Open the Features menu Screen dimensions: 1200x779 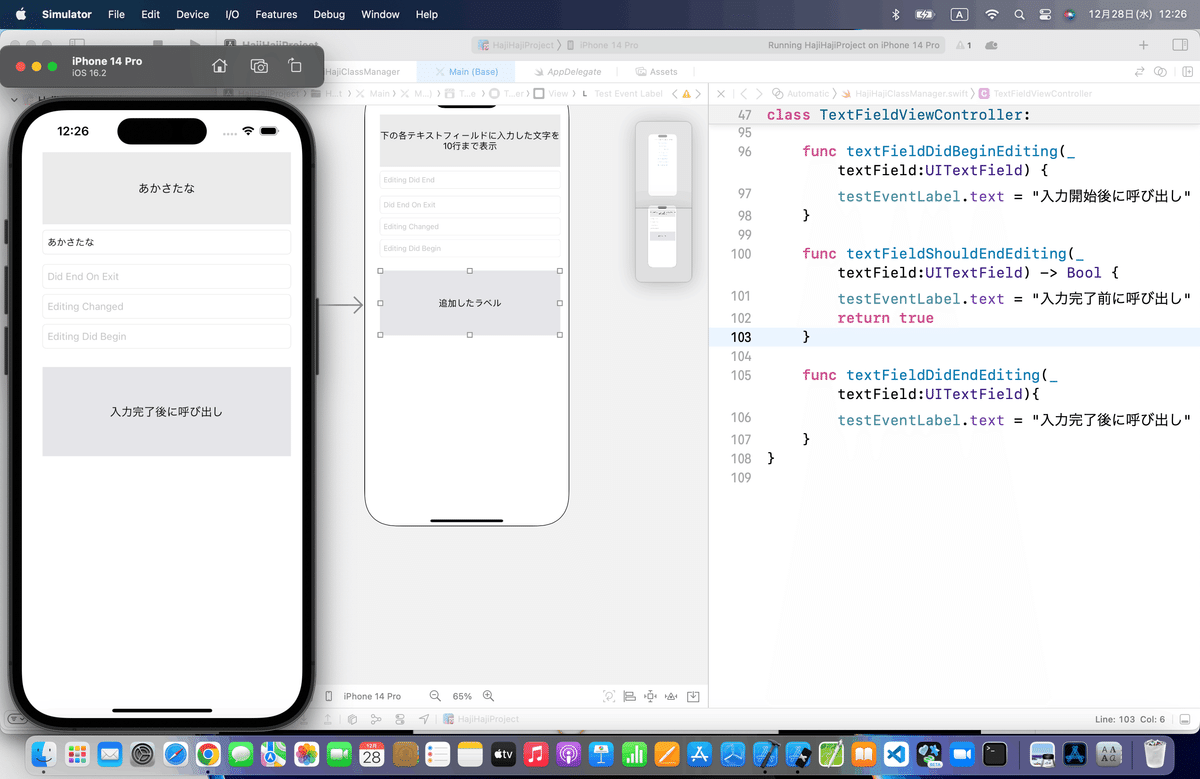point(276,15)
